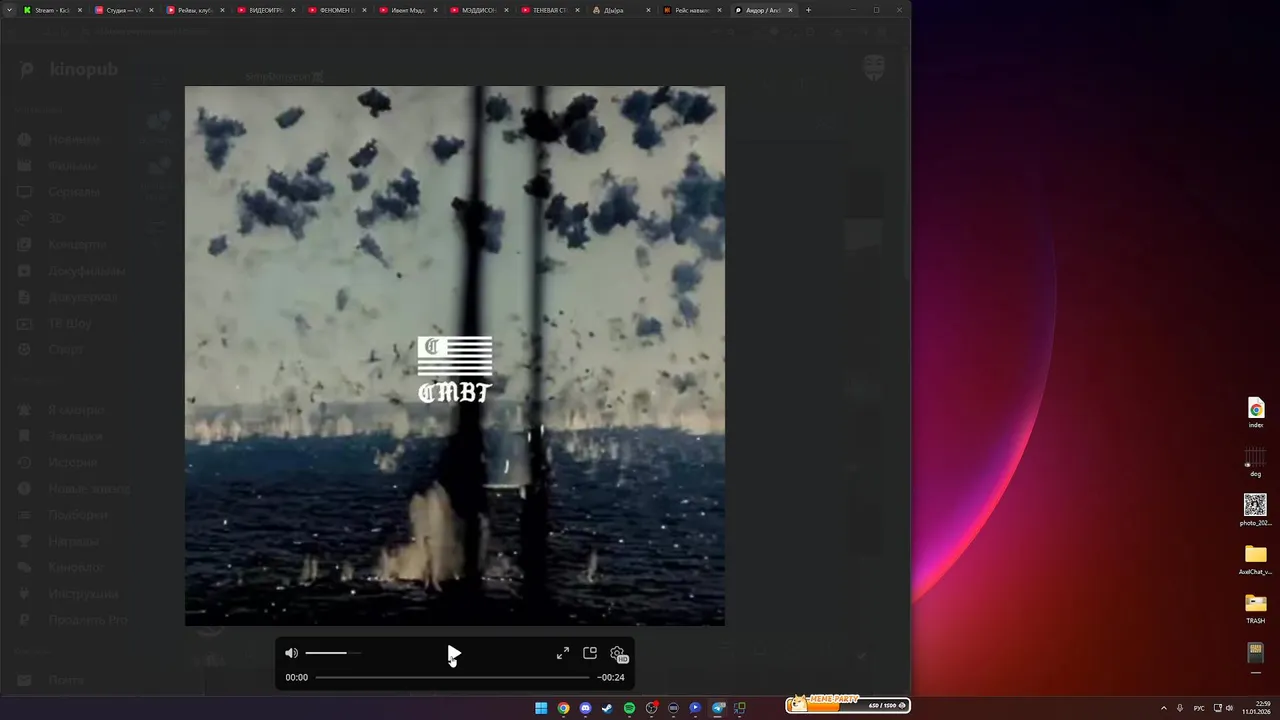Switch to the Stream - Kick tab

pos(52,10)
